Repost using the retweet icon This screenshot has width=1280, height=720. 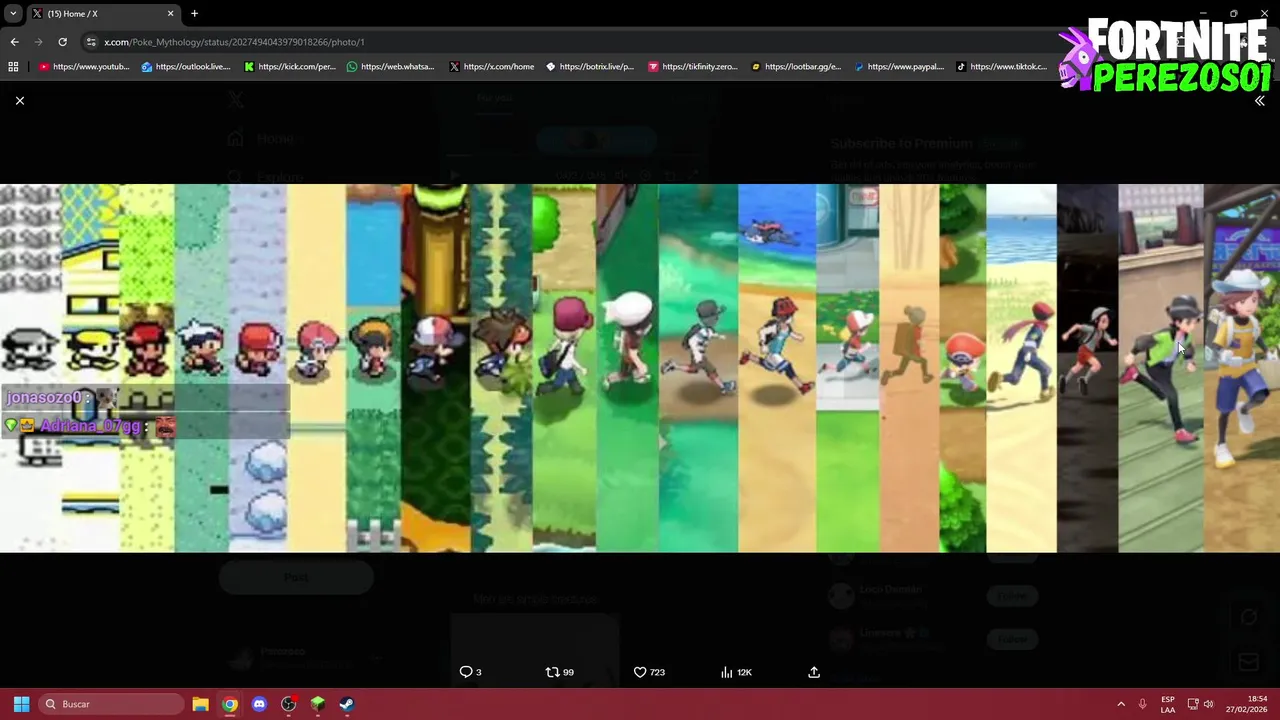click(x=552, y=672)
